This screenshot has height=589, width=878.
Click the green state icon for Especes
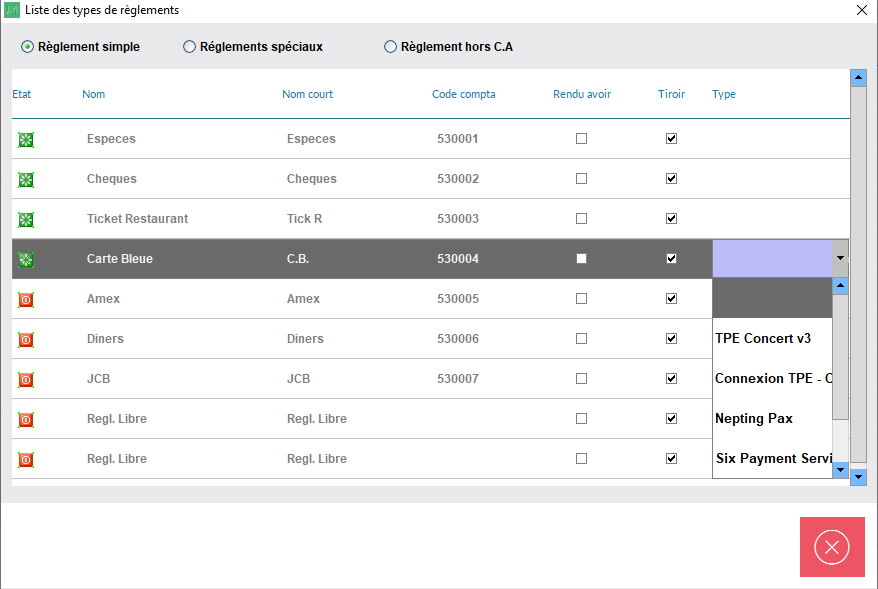coord(26,139)
